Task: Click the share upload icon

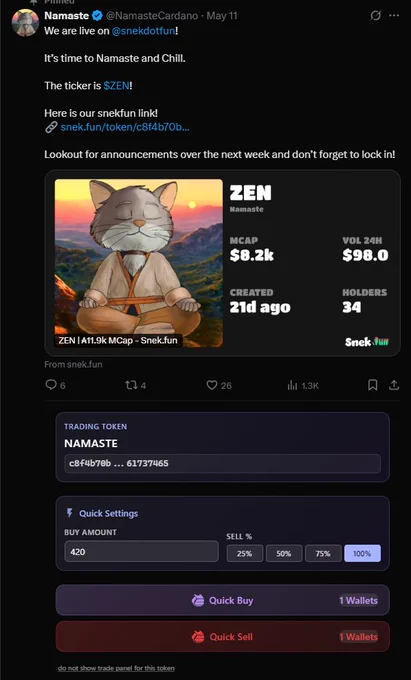Action: pos(394,385)
